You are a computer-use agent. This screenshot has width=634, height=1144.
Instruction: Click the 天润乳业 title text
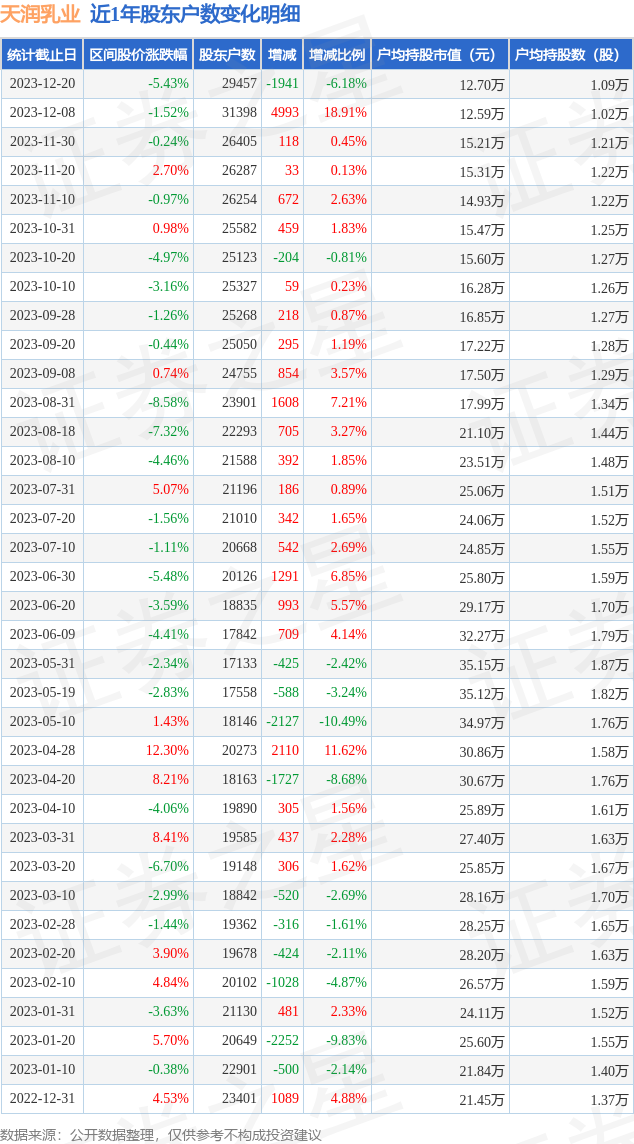click(41, 15)
